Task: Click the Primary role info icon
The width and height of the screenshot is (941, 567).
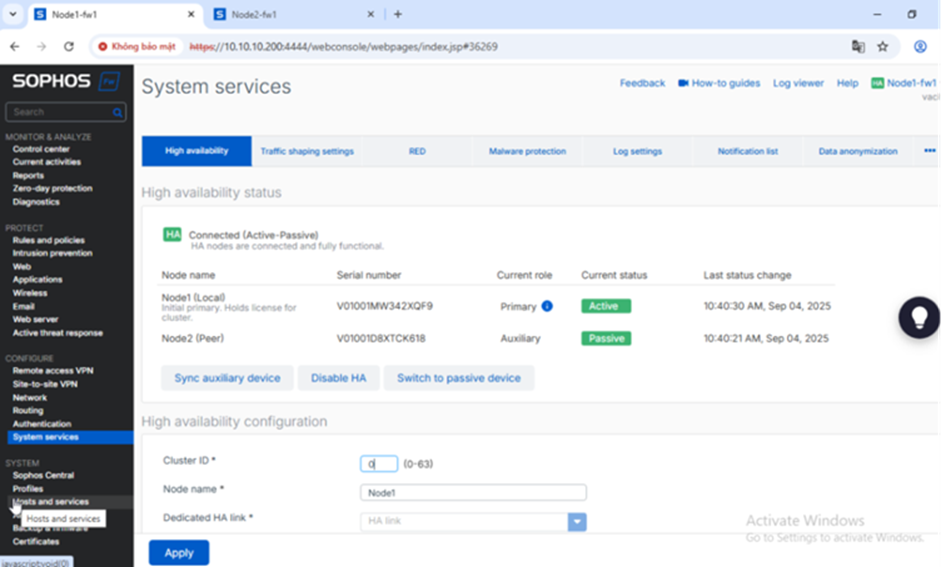Action: point(547,306)
